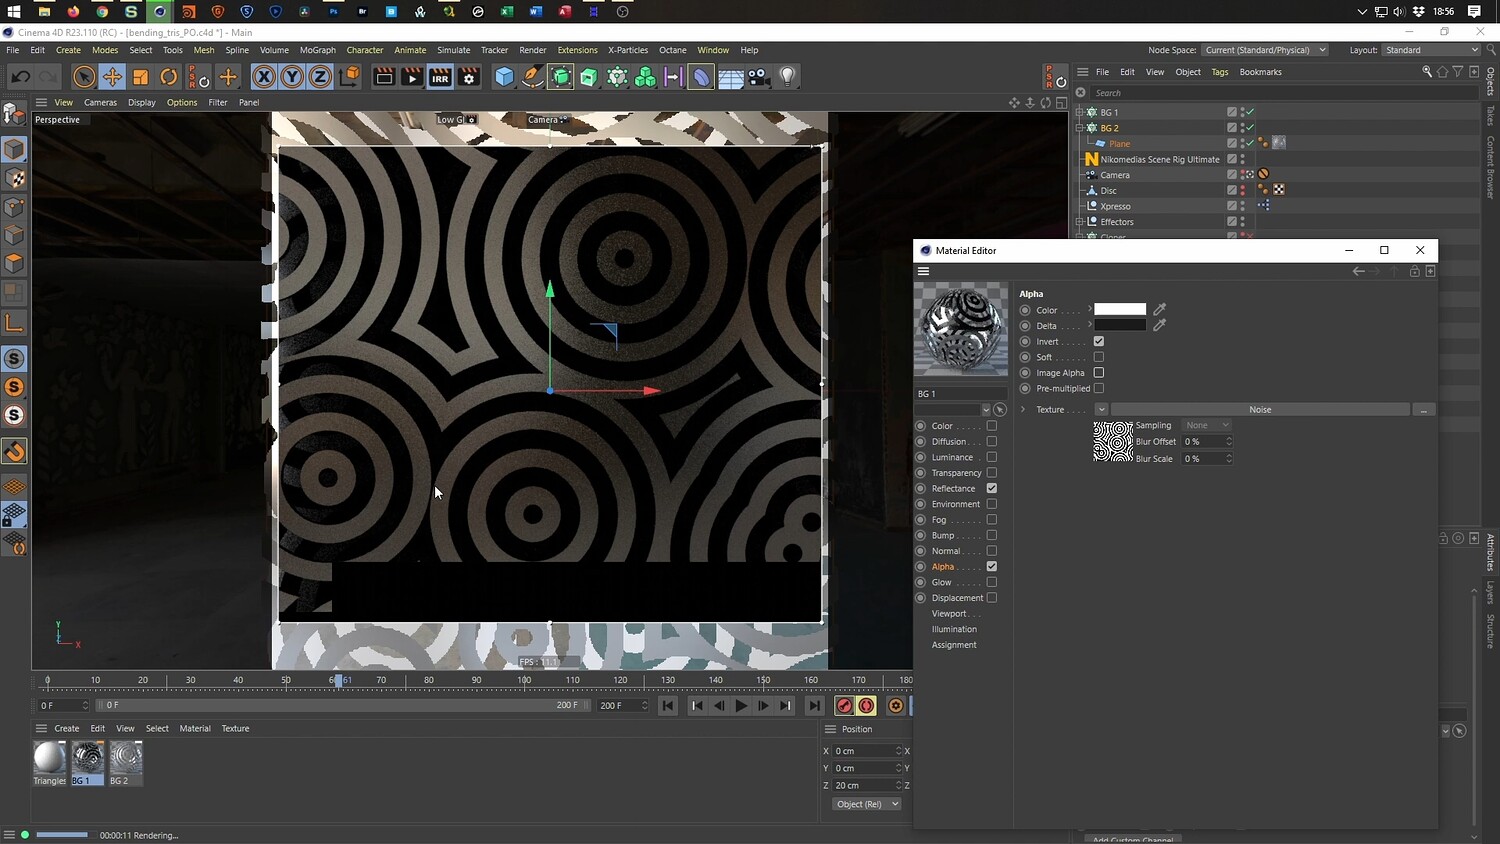
Task: Click Render to Picture Viewer icon
Action: 412,77
